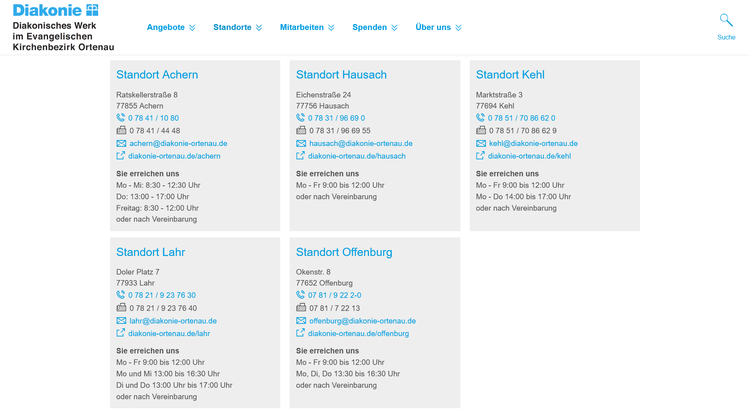Viewport: 750px width, 413px height.
Task: Expand the Mitarbeiten menu chevron
Action: [331, 28]
